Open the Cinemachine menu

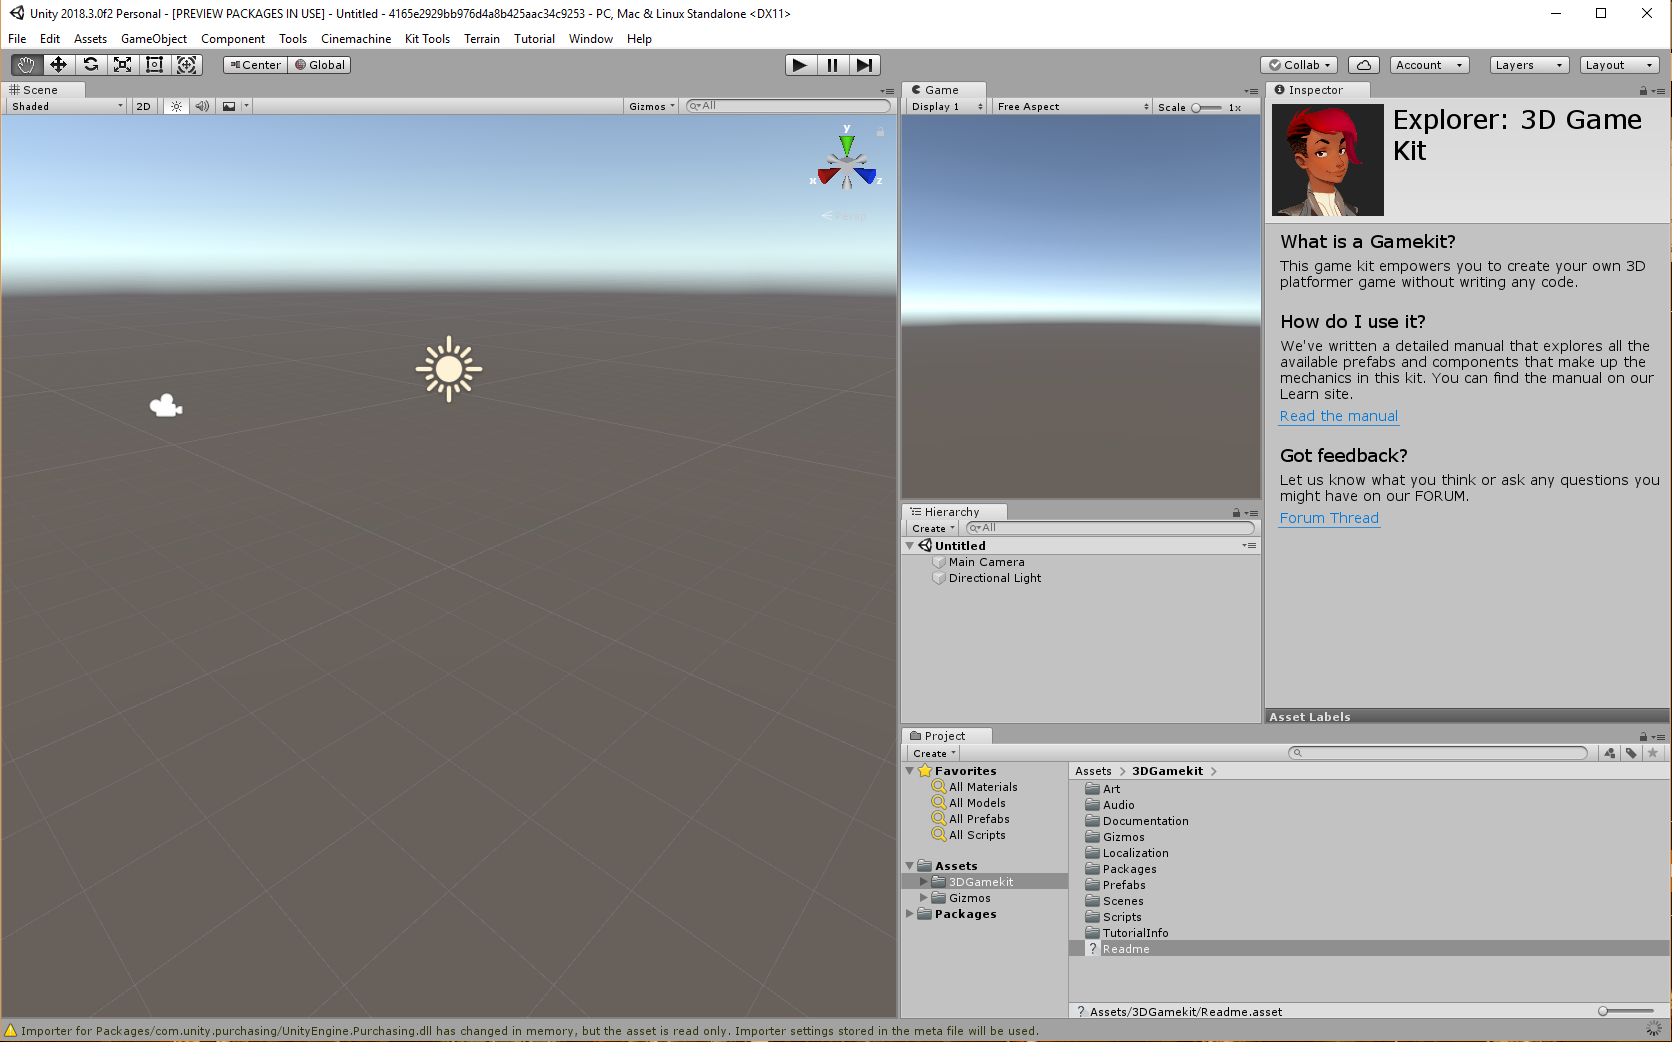coord(356,39)
